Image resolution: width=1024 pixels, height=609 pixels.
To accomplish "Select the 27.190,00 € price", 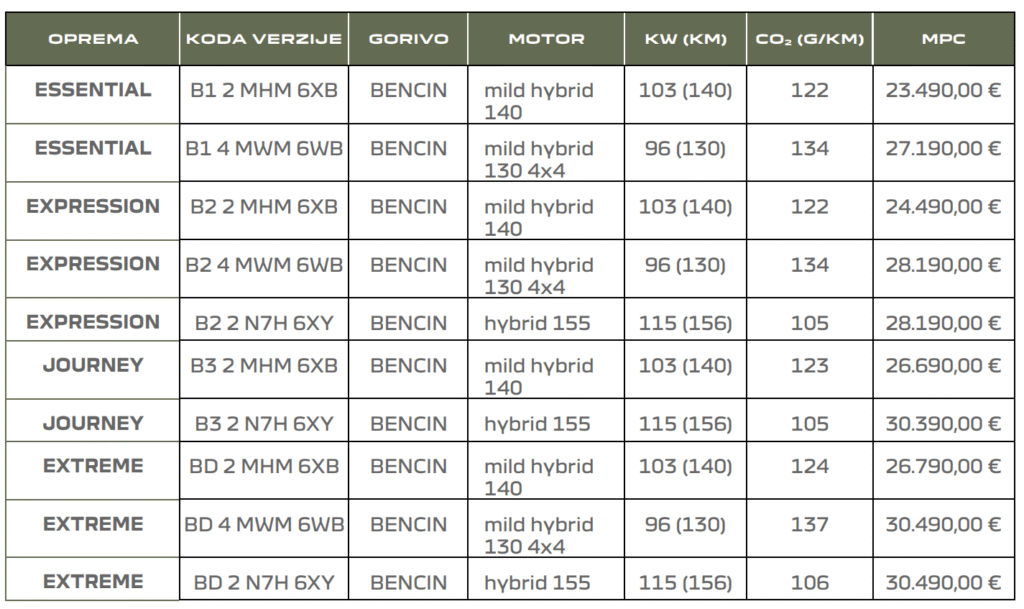I will coord(943,149).
